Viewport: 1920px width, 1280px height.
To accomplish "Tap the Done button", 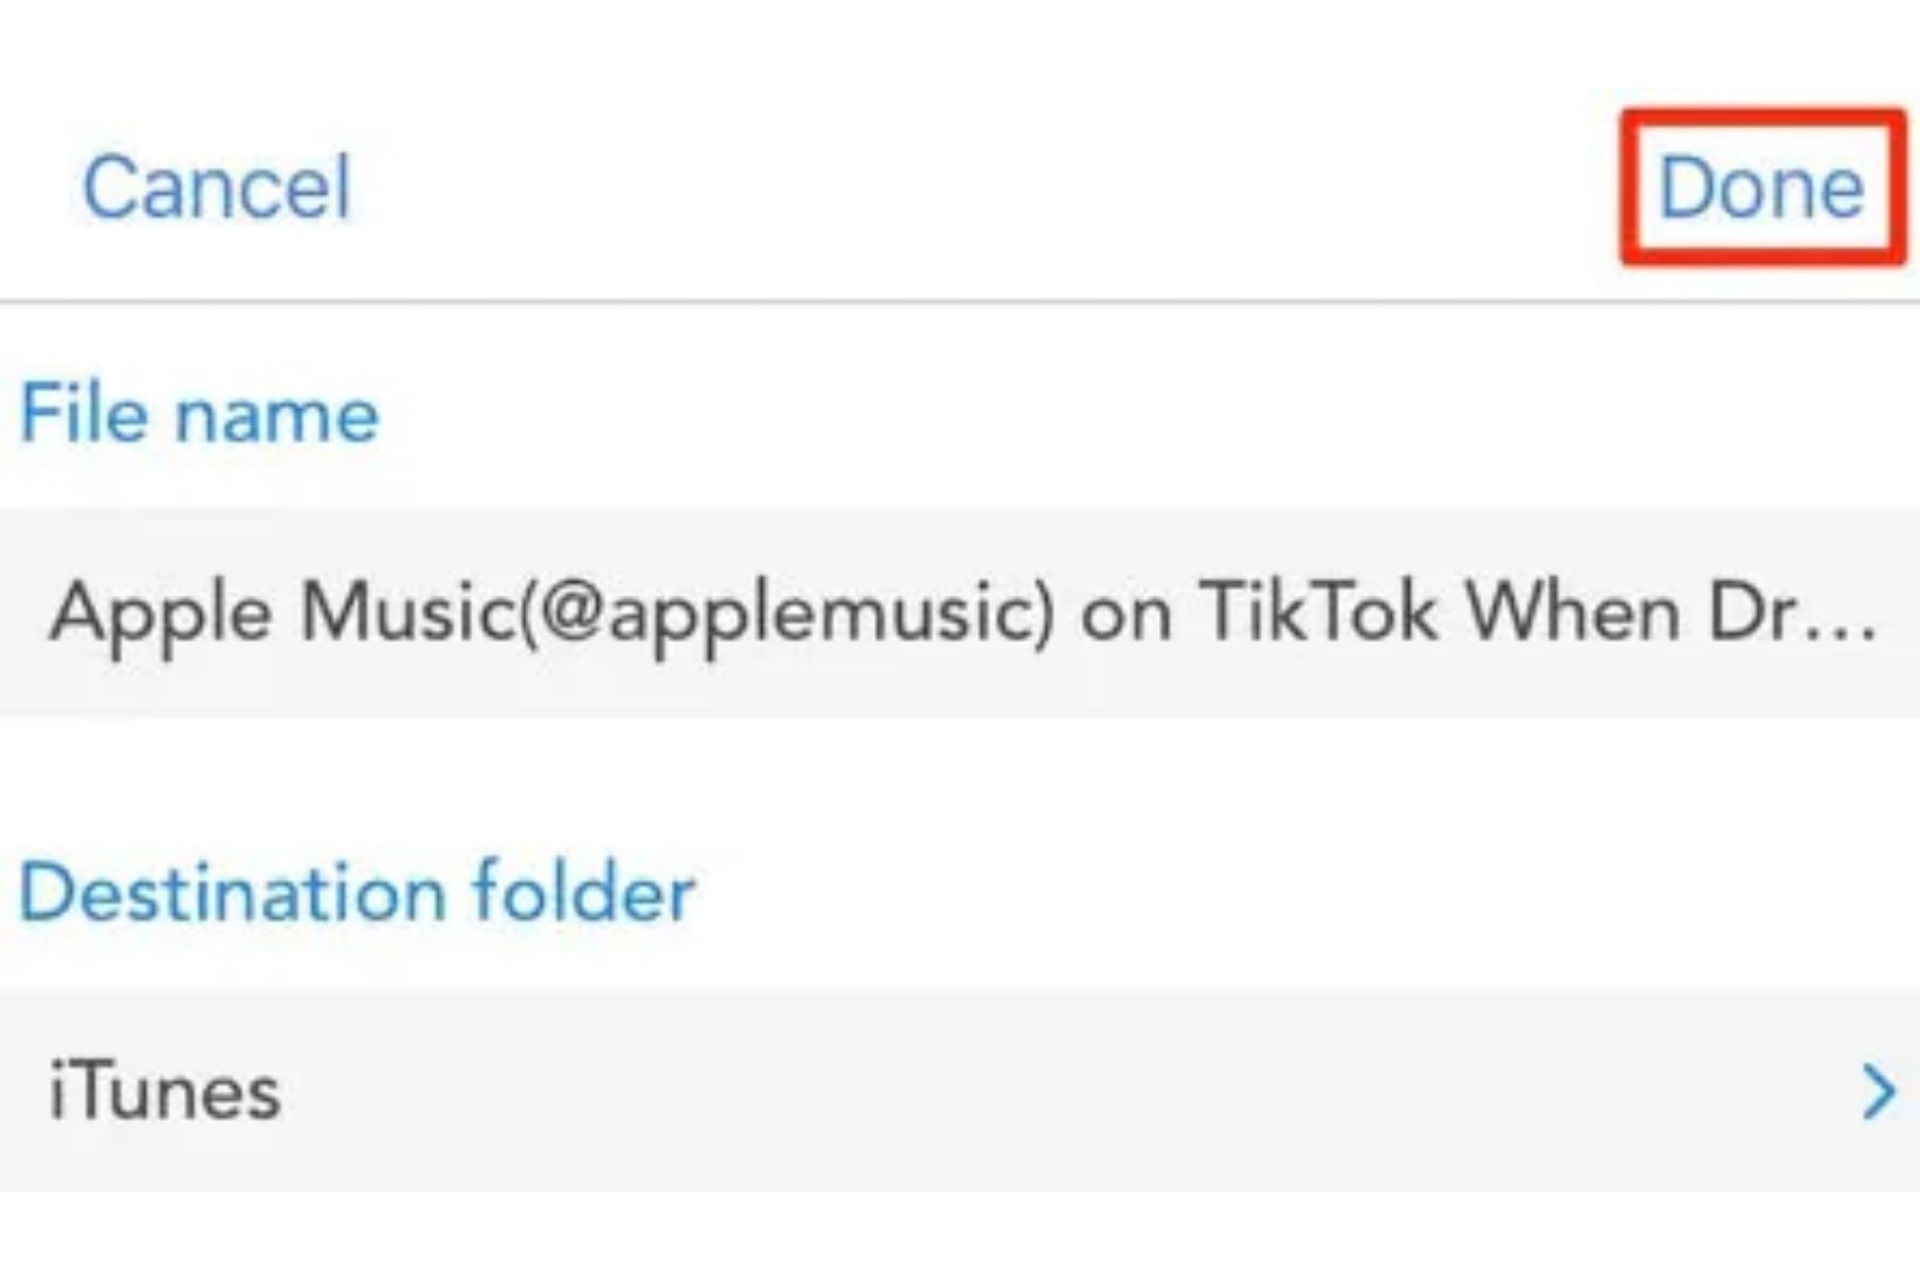I will click(x=1761, y=187).
